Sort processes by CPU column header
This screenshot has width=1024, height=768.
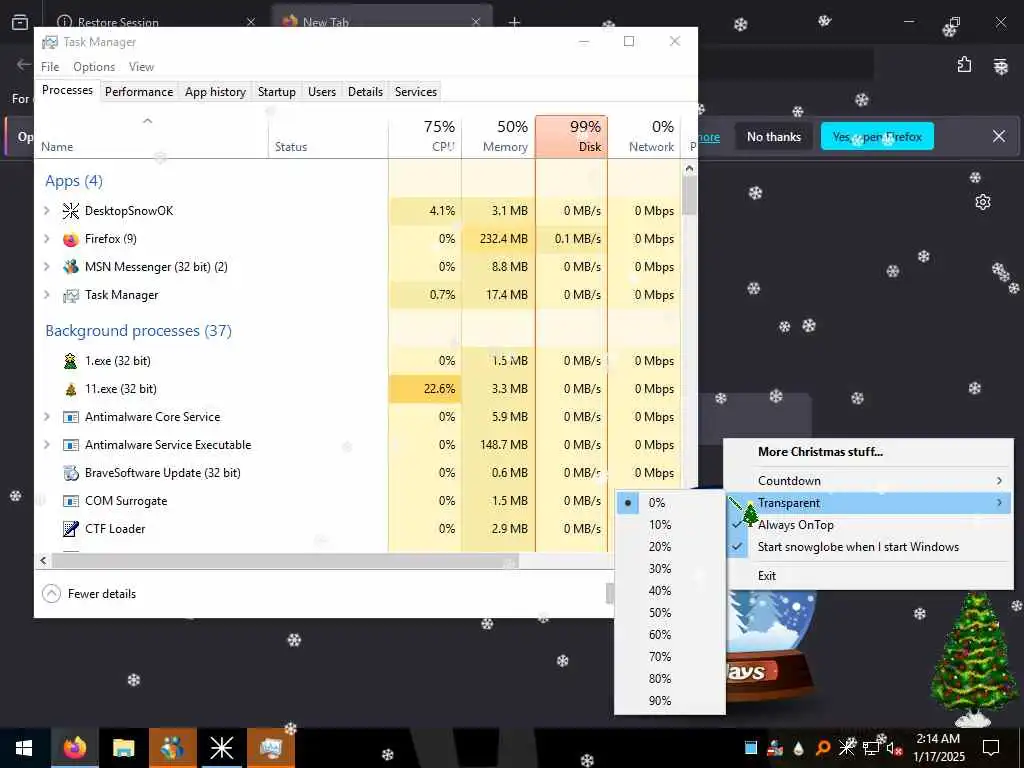[x=425, y=136]
